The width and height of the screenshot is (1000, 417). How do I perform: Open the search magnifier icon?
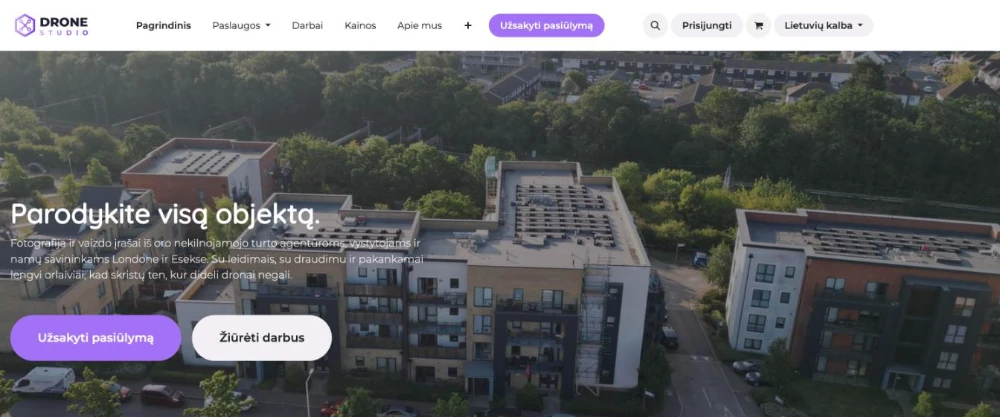(655, 26)
